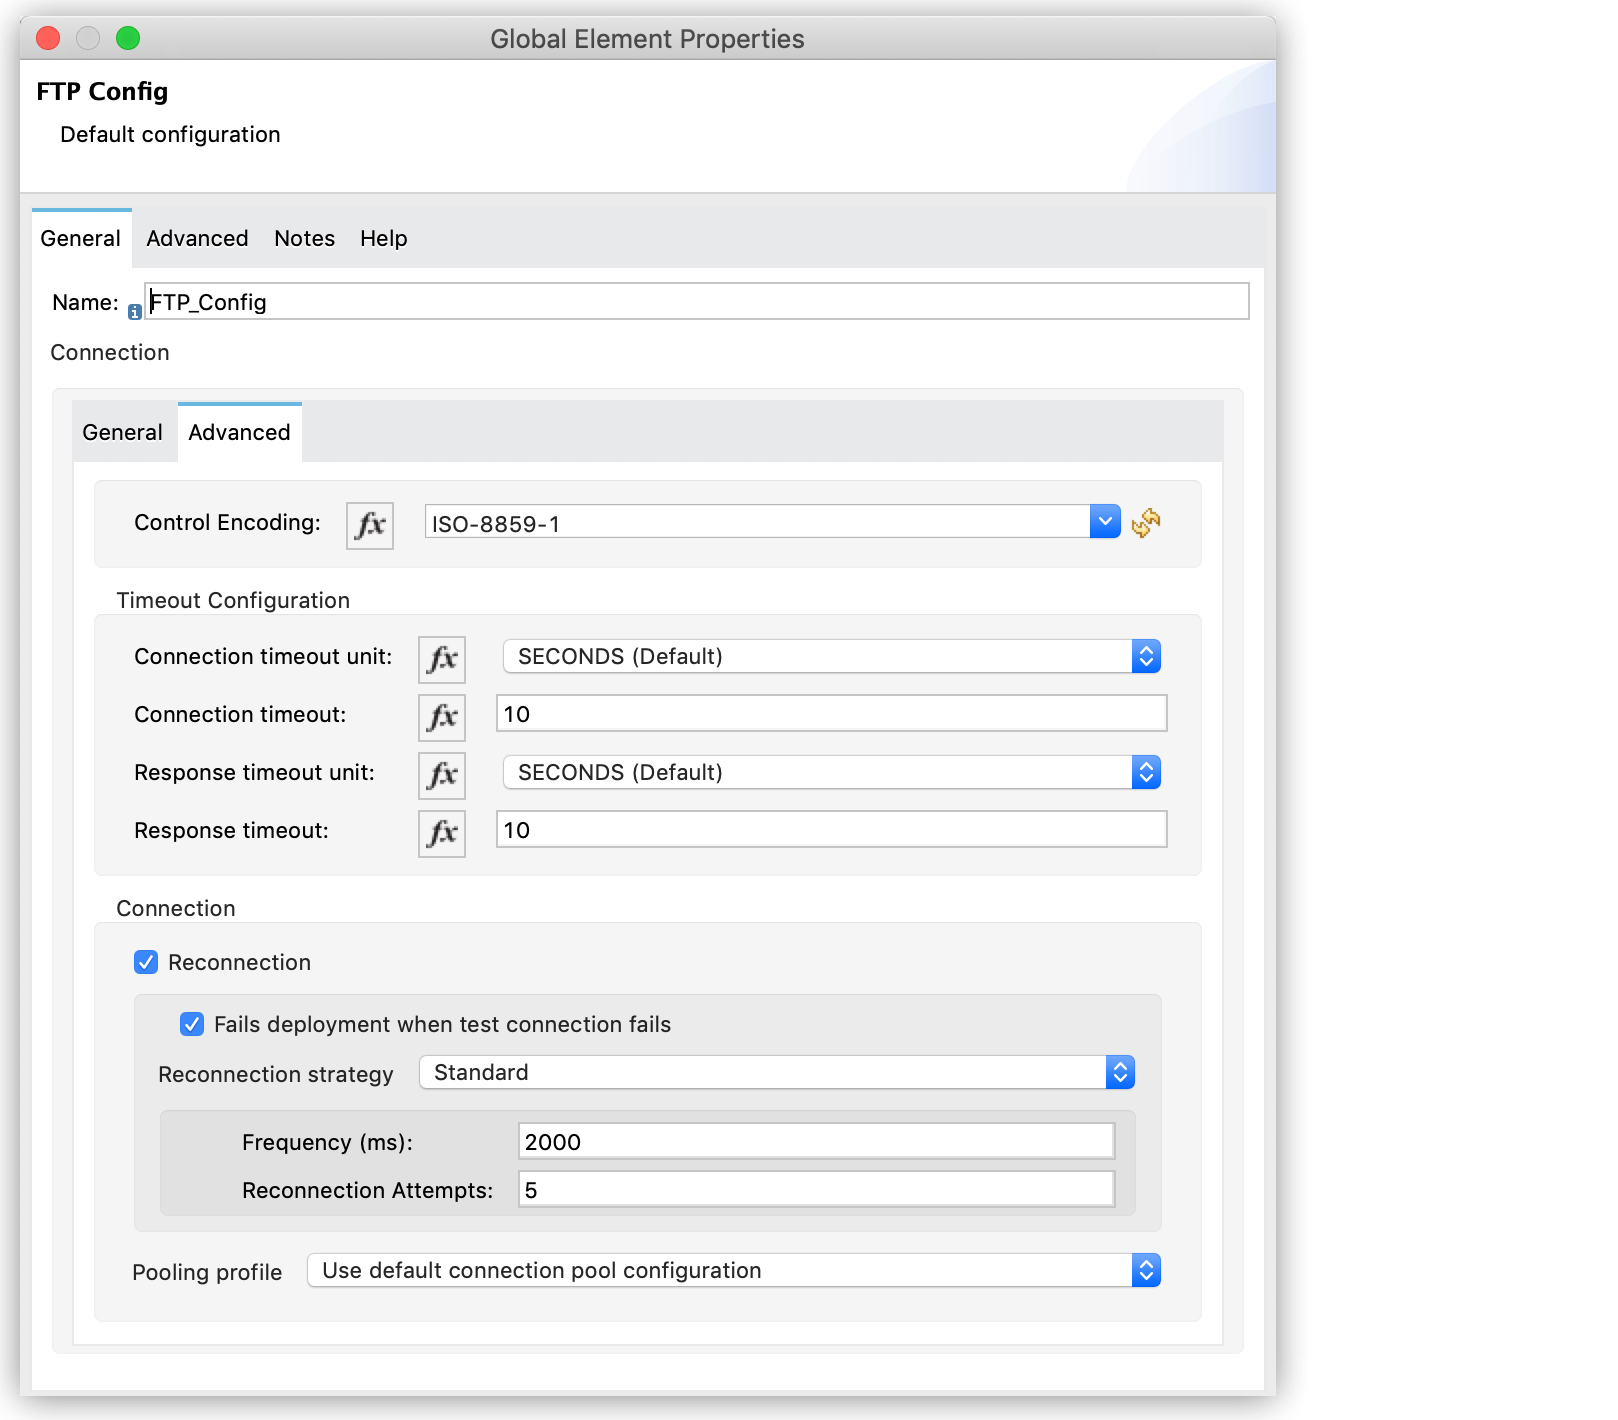Open the Pooling profile dropdown
1618x1420 pixels.
coord(1146,1270)
